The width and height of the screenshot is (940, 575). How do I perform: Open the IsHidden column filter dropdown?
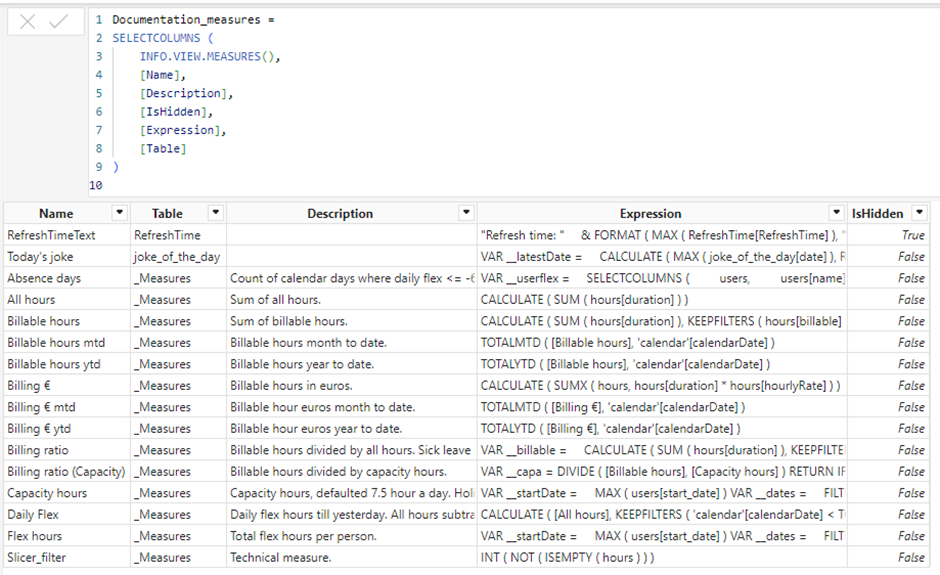(920, 213)
